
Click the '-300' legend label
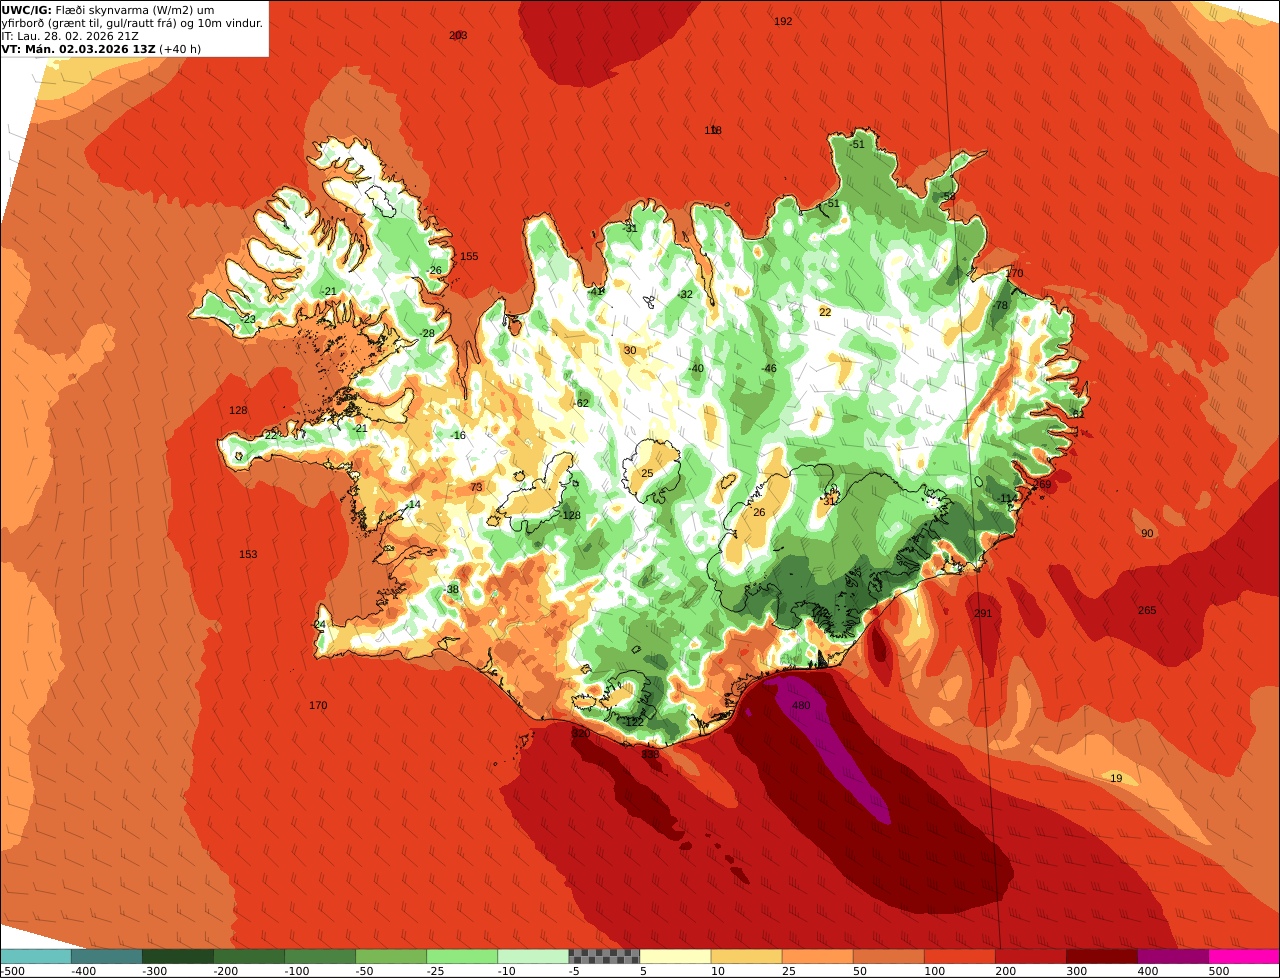pos(154,971)
